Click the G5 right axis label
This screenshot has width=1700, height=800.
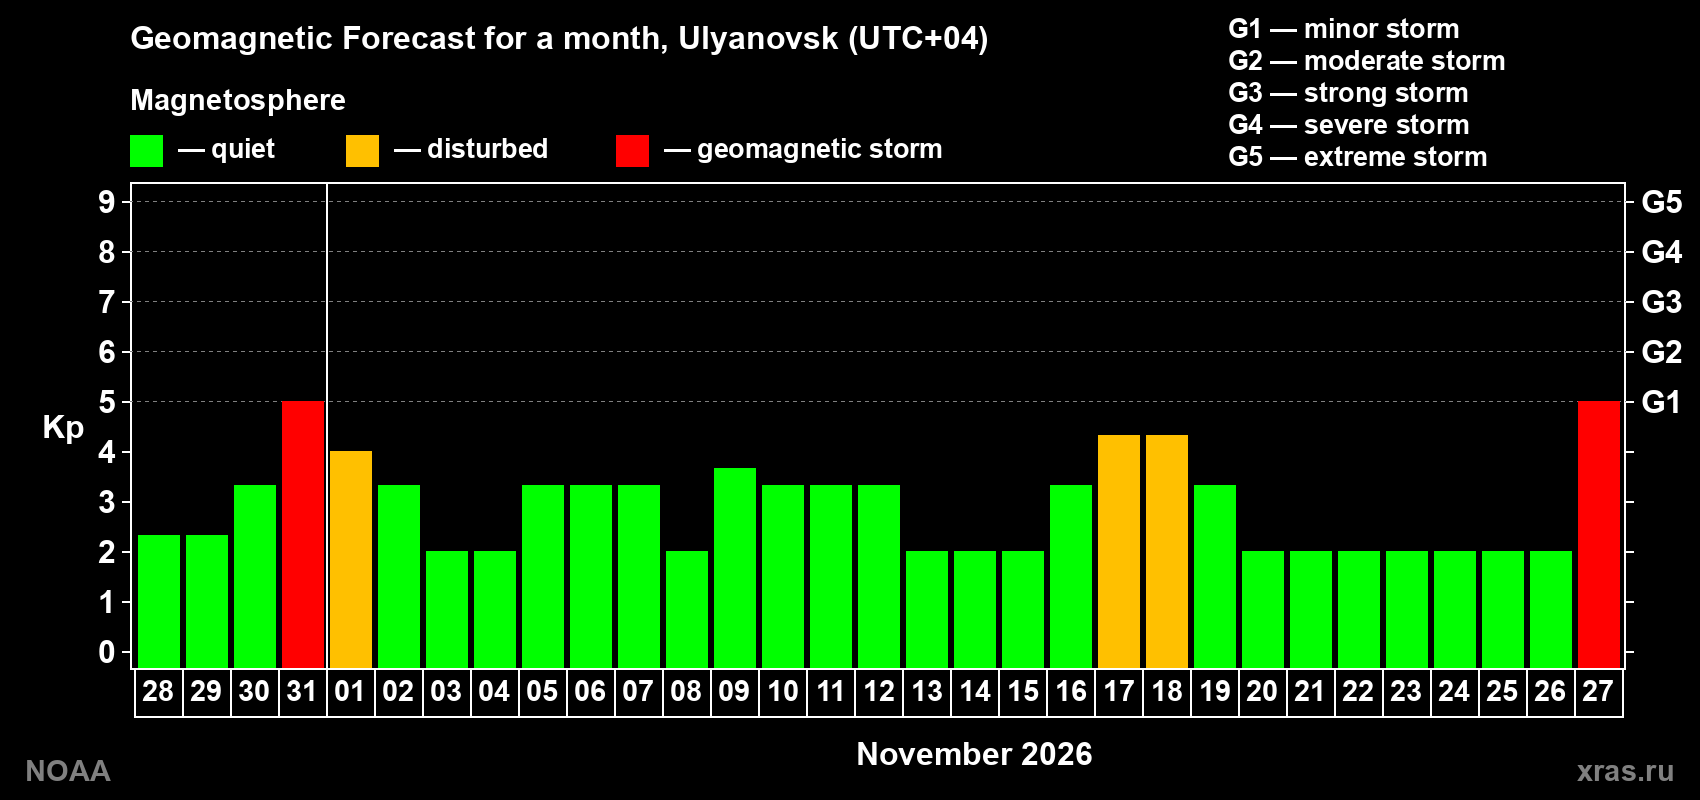(x=1662, y=202)
